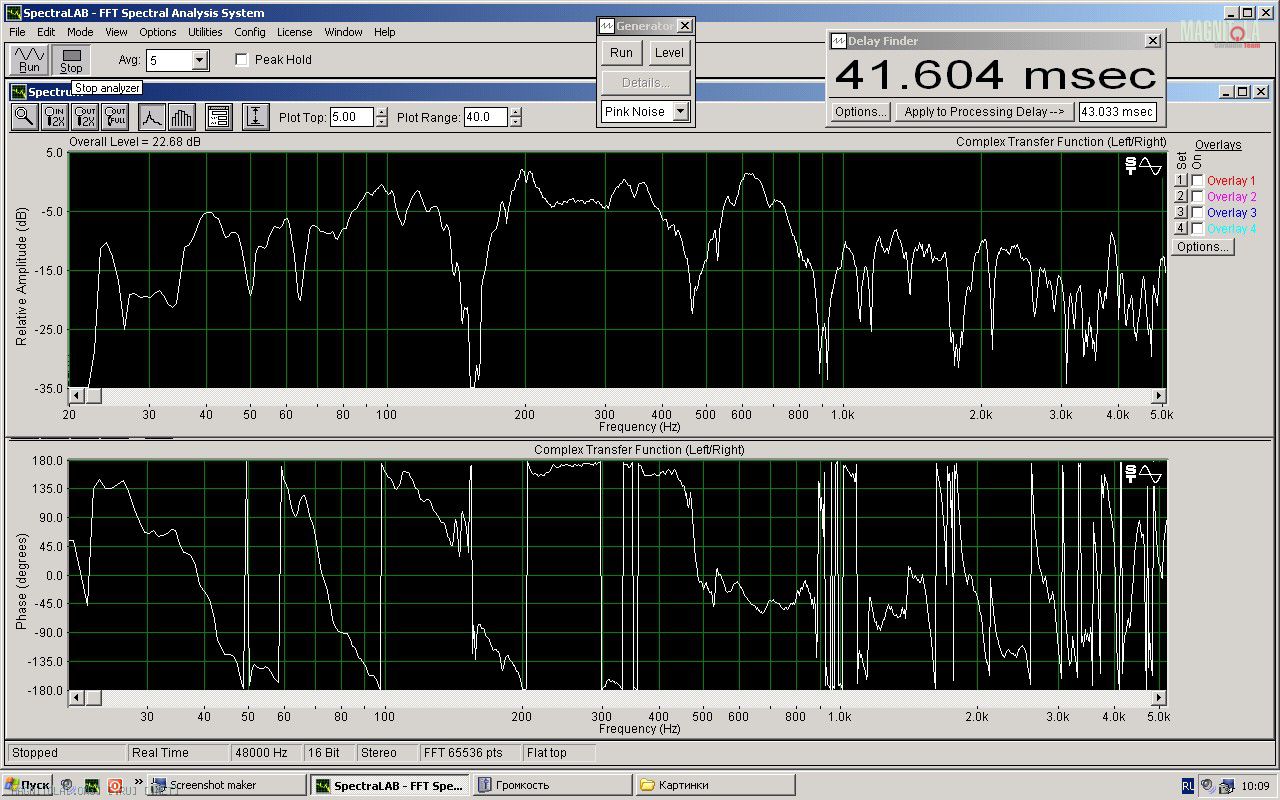Select the magnifier zoom tool
The image size is (1280, 800).
tap(24, 117)
